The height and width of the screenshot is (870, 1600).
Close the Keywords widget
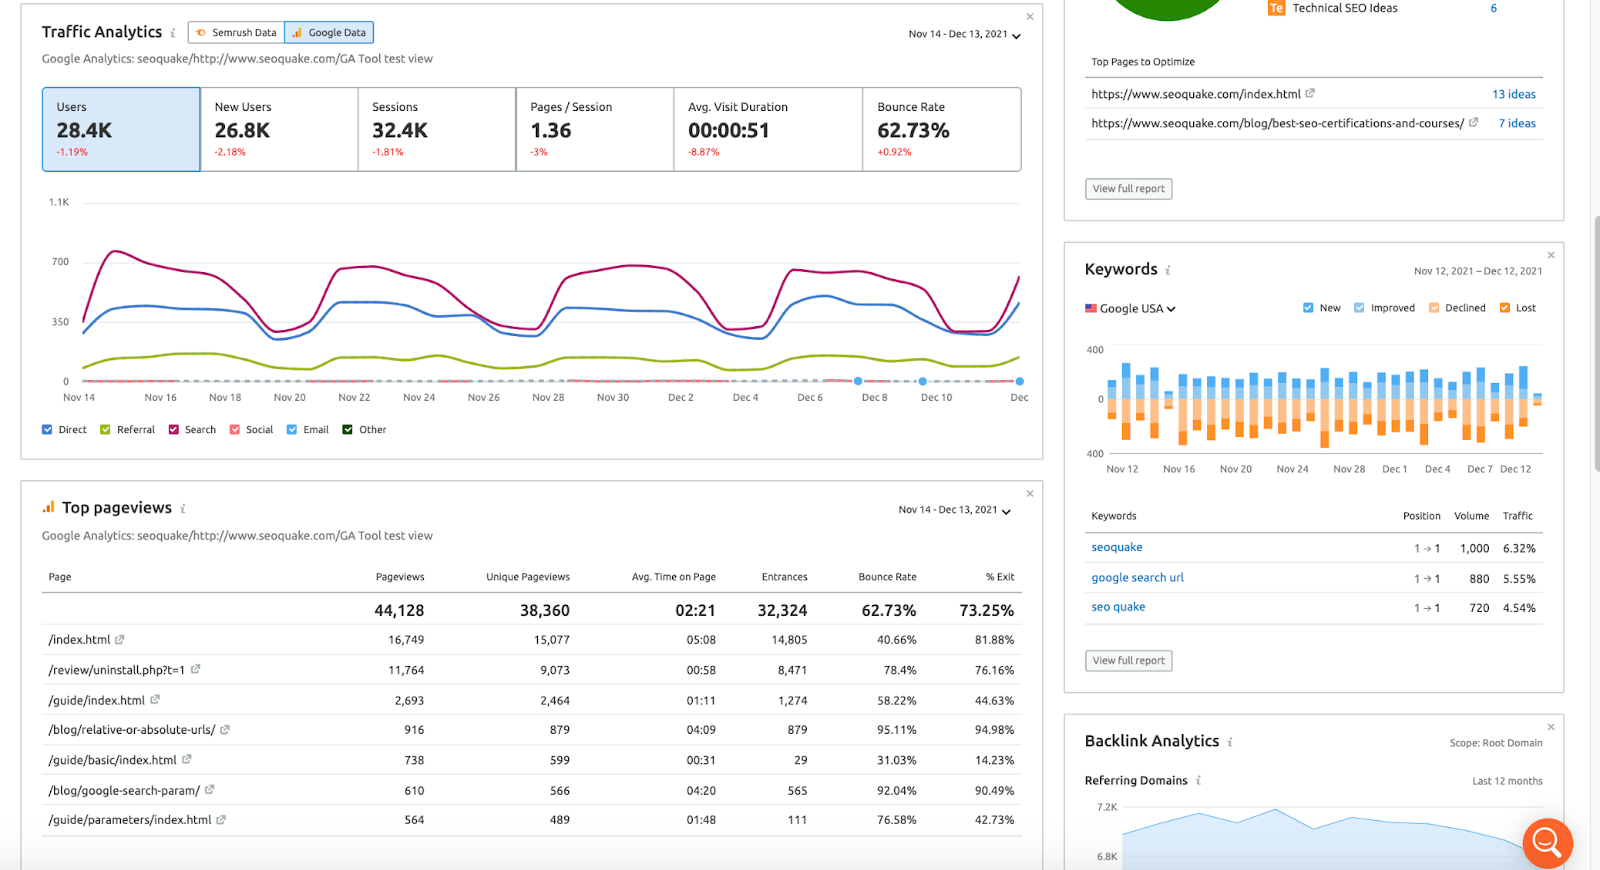point(1551,255)
